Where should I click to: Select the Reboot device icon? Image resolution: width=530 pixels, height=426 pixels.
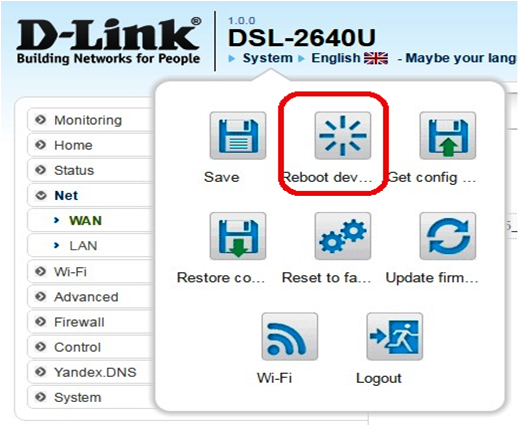click(x=343, y=136)
